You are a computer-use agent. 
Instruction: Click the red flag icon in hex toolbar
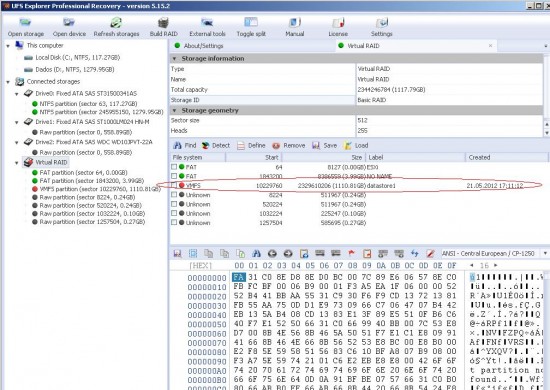pyautogui.click(x=351, y=253)
